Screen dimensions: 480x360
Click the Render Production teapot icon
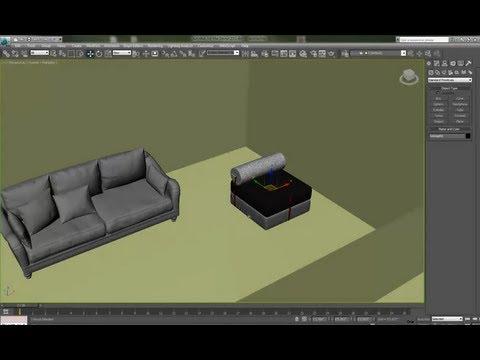point(331,54)
